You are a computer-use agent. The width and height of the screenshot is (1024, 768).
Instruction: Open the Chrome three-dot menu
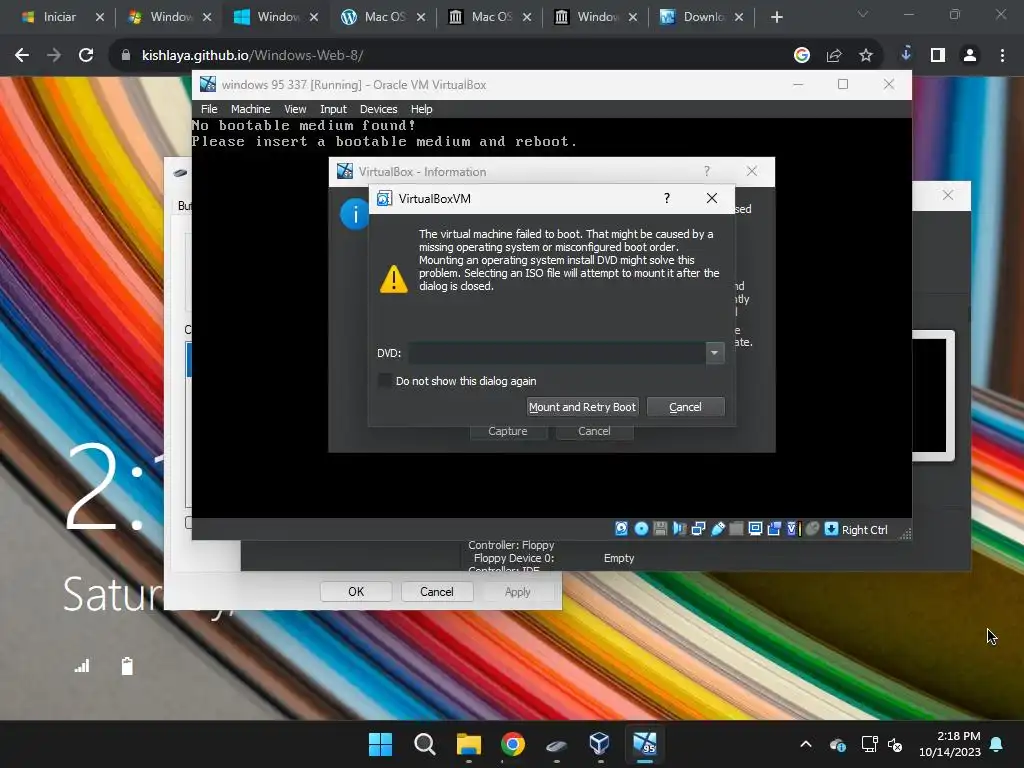1002,56
